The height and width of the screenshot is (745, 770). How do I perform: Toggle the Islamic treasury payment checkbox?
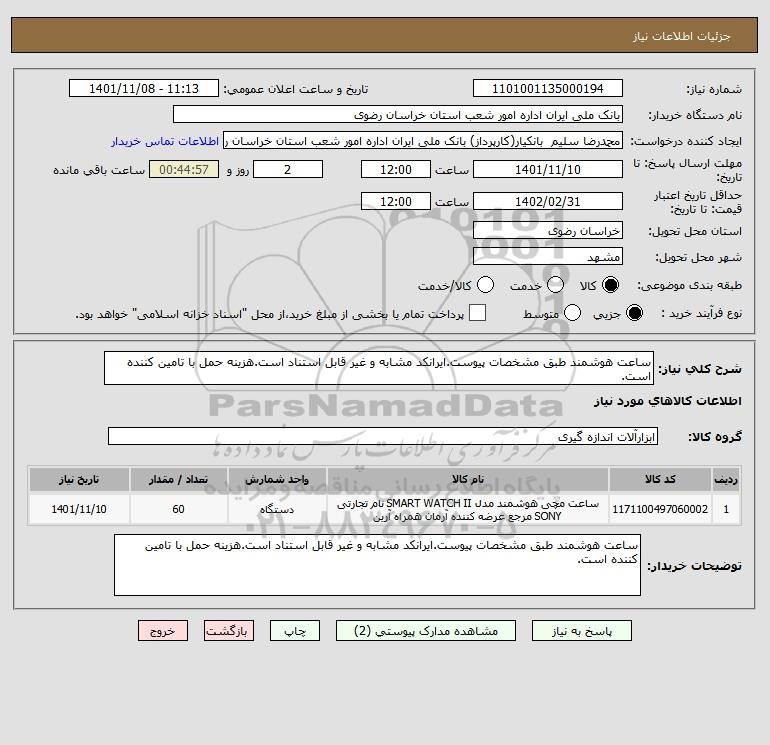coord(477,313)
